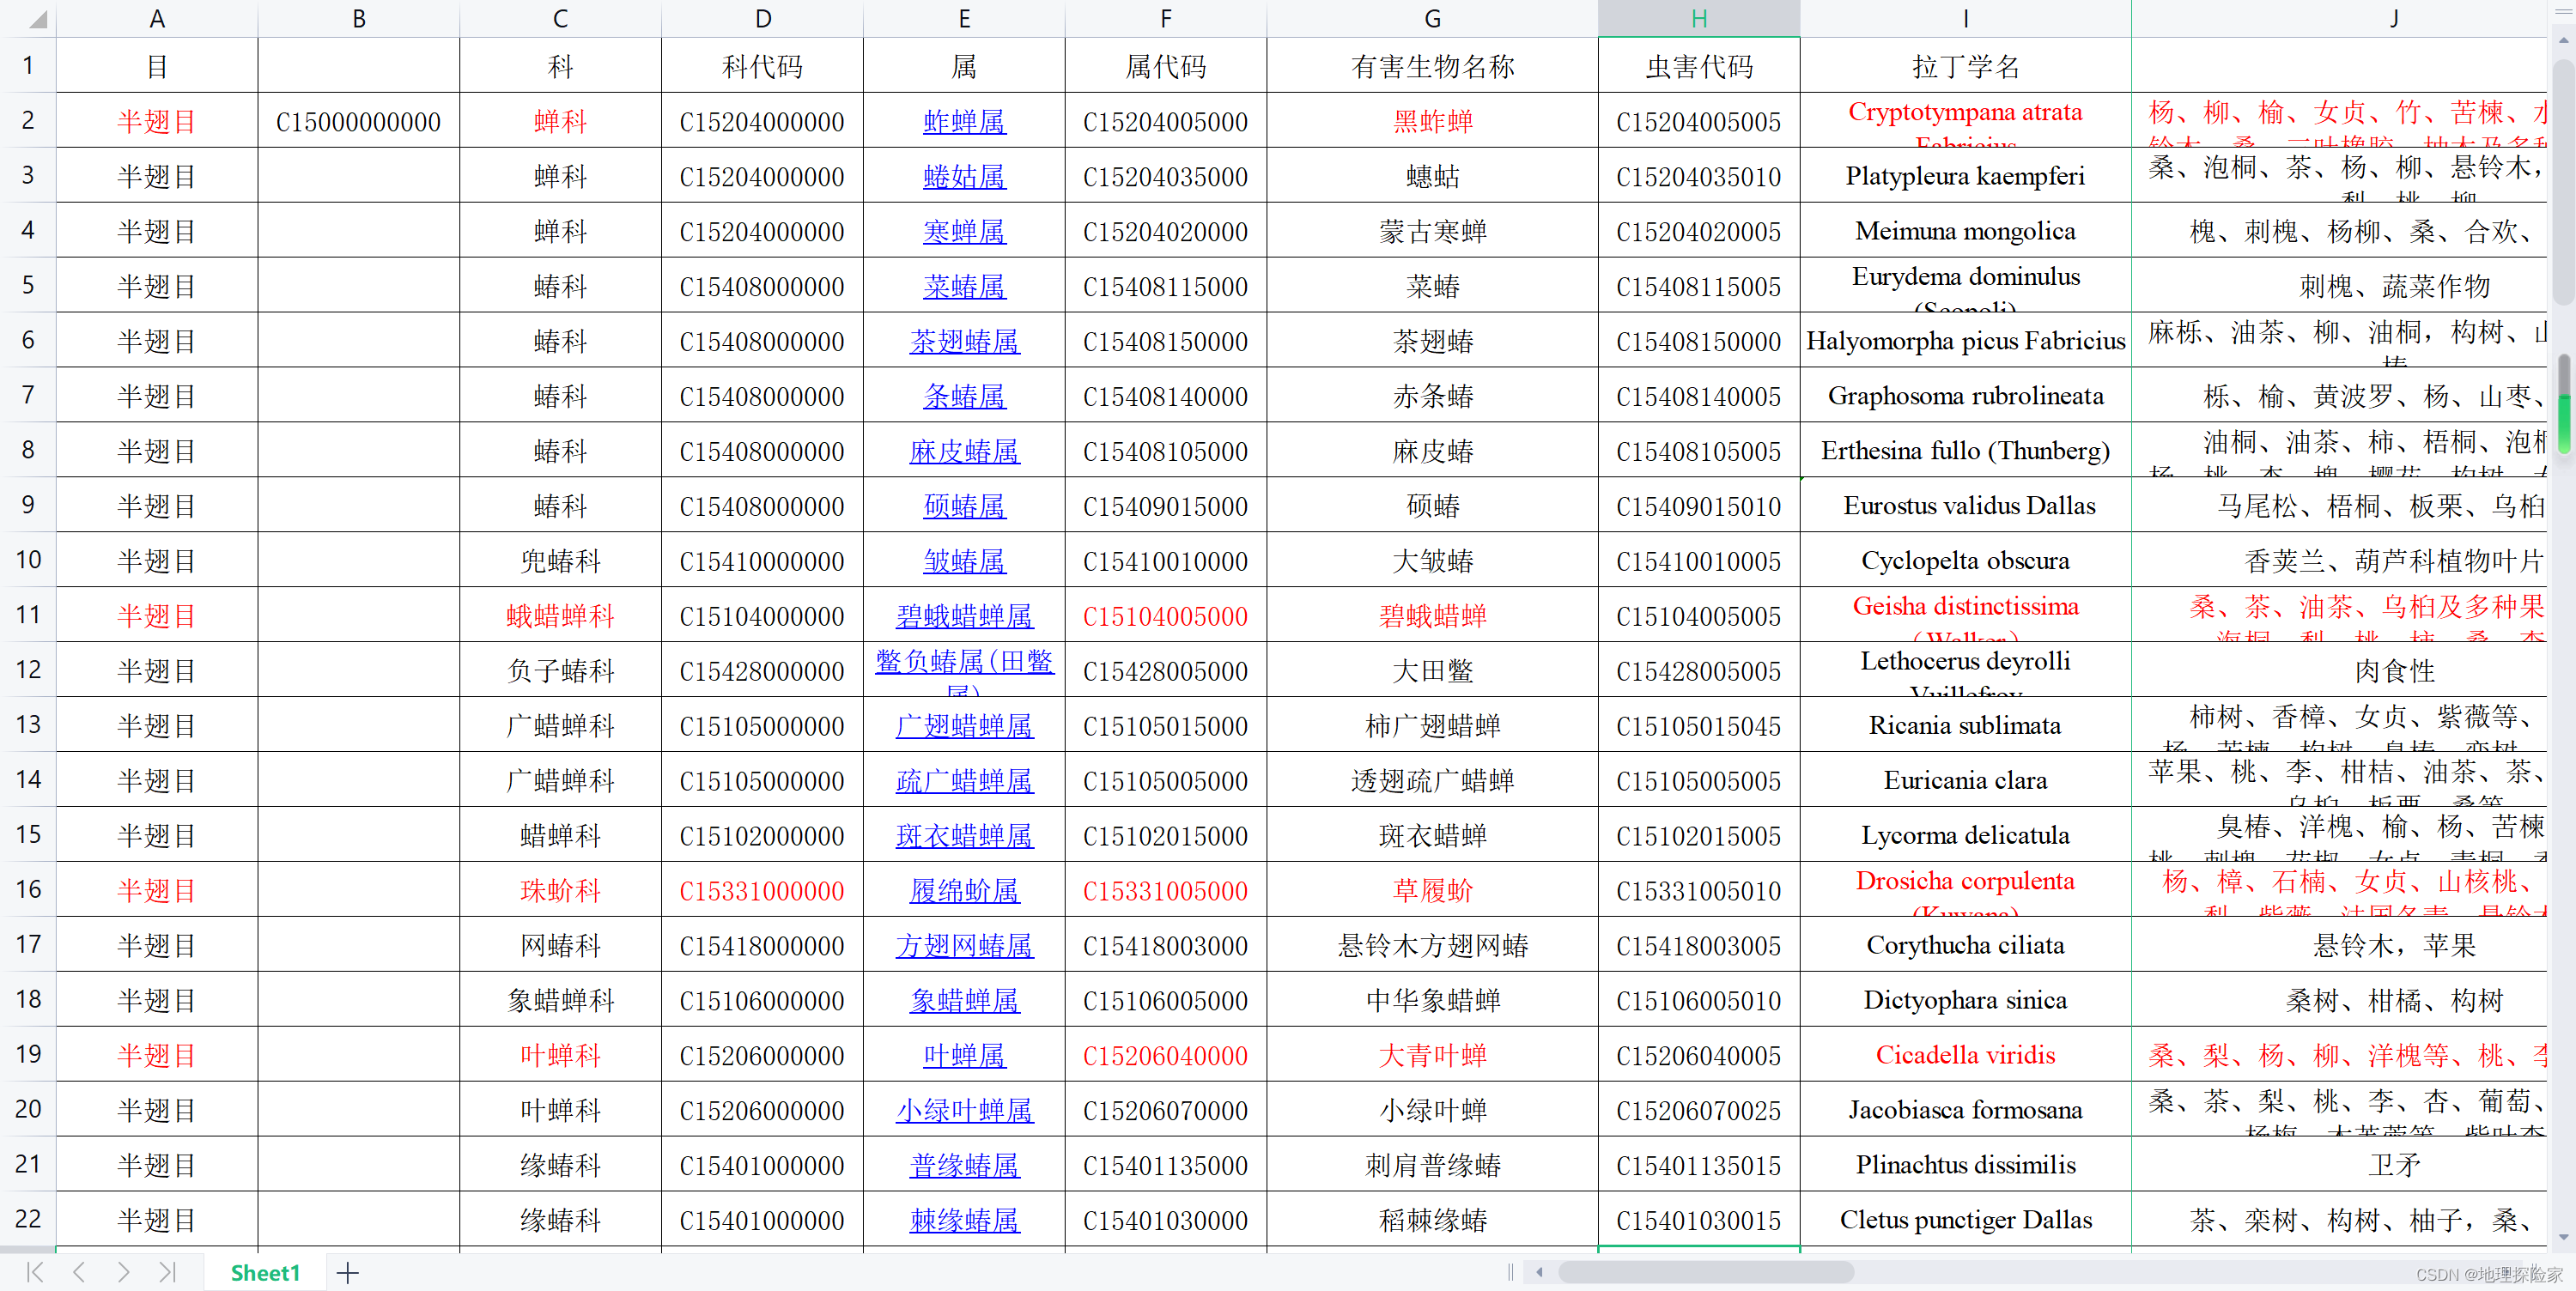Open the 小绿叶蝉属 hyperlink
The width and height of the screenshot is (2576, 1291).
pos(964,1111)
